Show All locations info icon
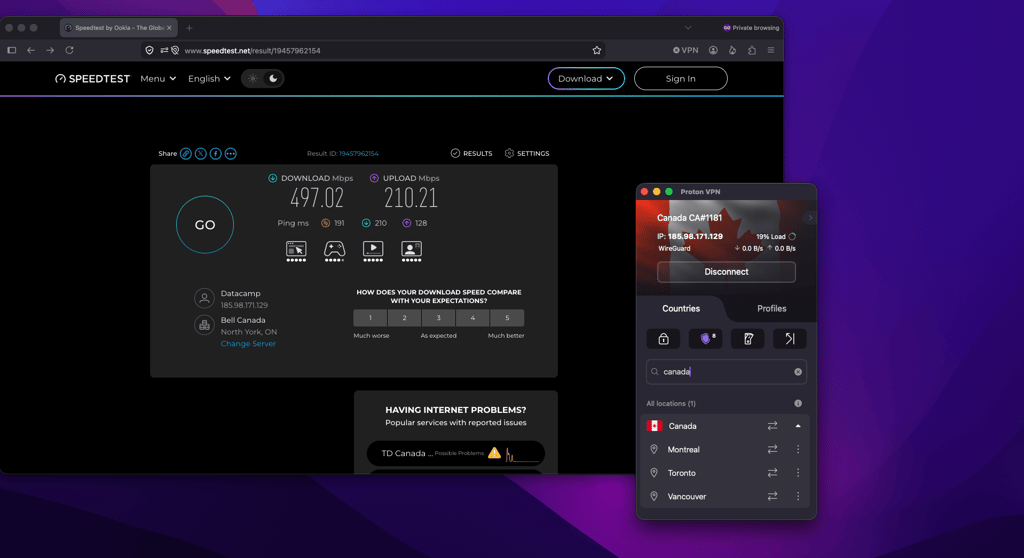This screenshot has width=1024, height=558. tap(798, 403)
